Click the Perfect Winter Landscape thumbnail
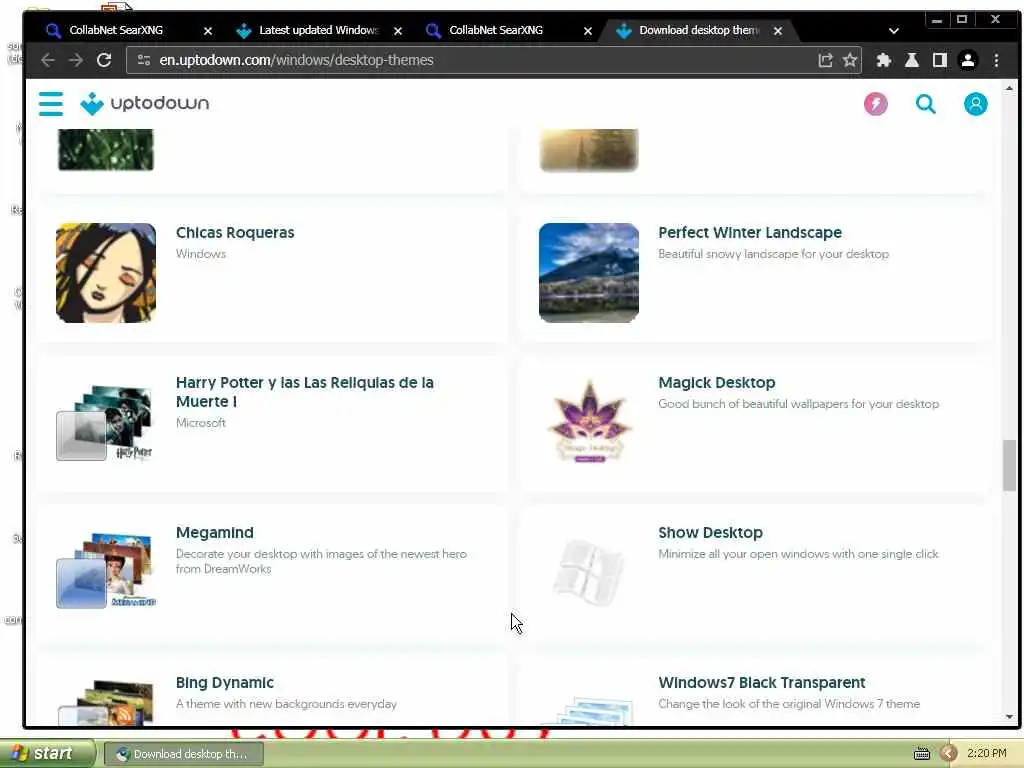The width and height of the screenshot is (1024, 768). 589,273
